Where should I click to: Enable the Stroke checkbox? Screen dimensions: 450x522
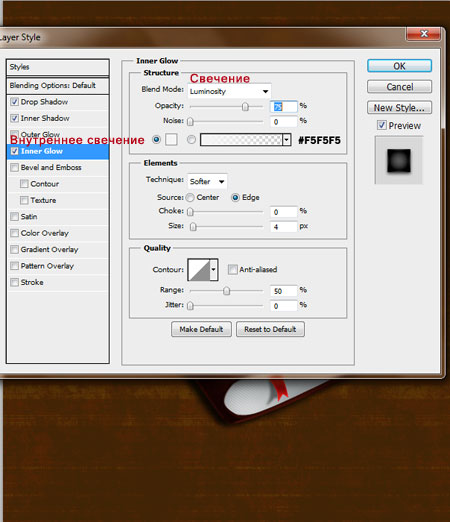(14, 282)
